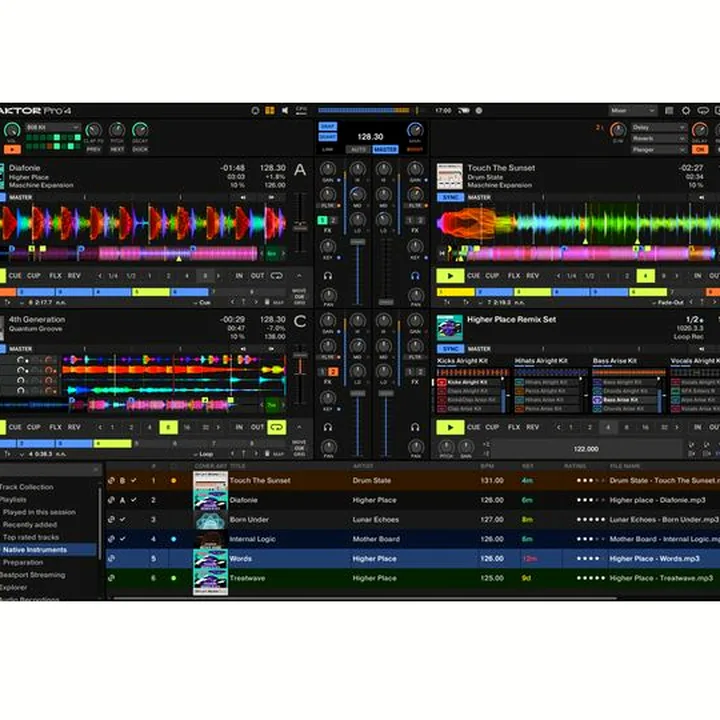
Task: Click the circular indicator icon in header
Action: (x=255, y=111)
